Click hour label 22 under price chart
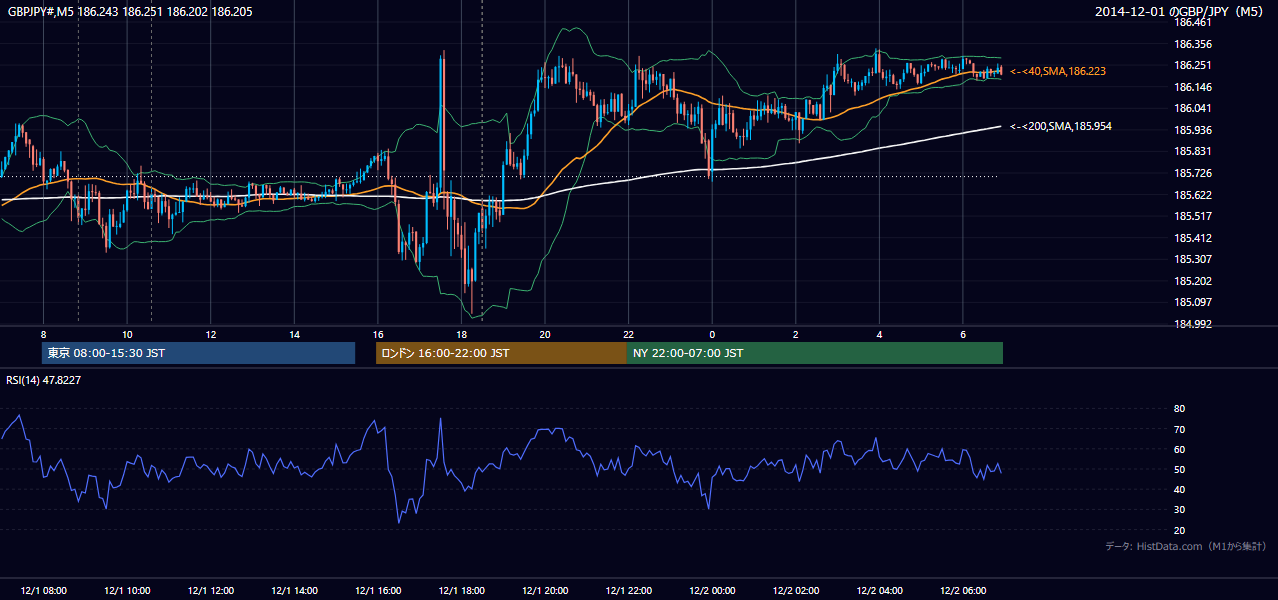Viewport: 1278px width, 600px height. [x=628, y=334]
